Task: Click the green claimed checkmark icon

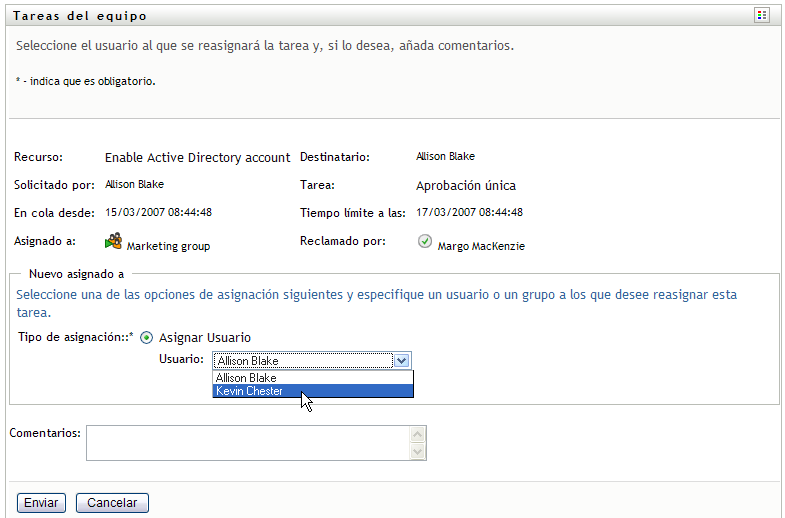Action: point(425,242)
